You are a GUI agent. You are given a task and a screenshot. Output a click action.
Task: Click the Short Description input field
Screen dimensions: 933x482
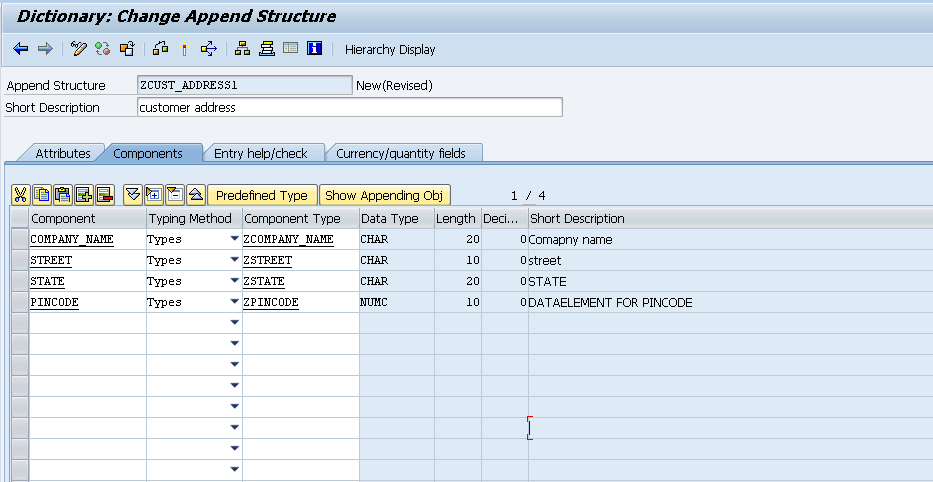click(350, 108)
